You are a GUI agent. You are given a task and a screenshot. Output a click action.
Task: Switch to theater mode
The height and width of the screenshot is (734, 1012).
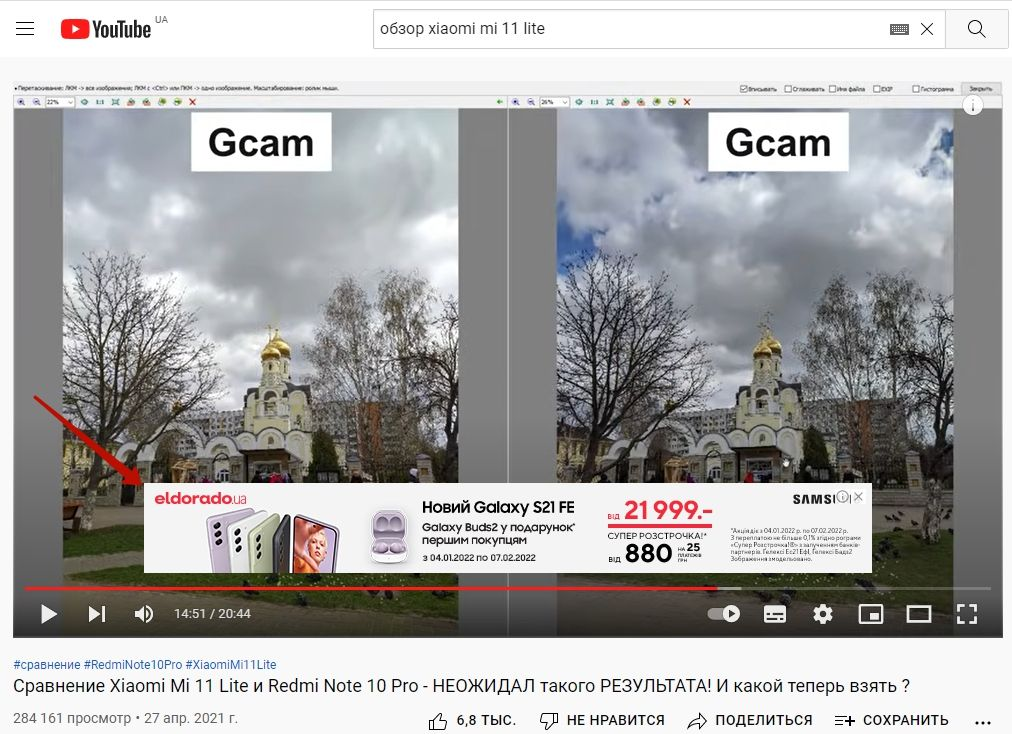[x=918, y=614]
